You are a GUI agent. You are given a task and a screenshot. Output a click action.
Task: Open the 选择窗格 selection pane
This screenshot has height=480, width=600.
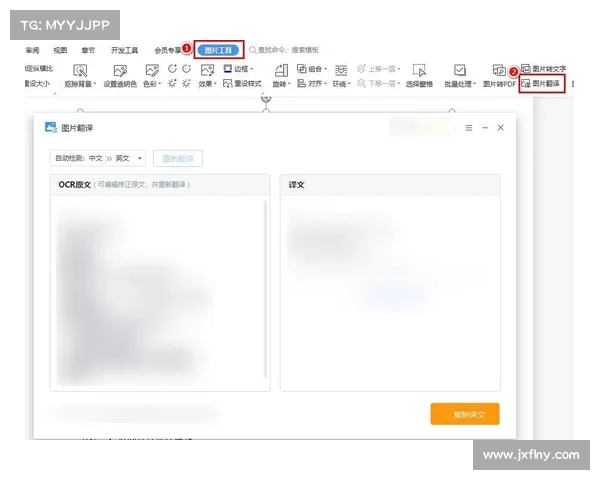[x=419, y=76]
